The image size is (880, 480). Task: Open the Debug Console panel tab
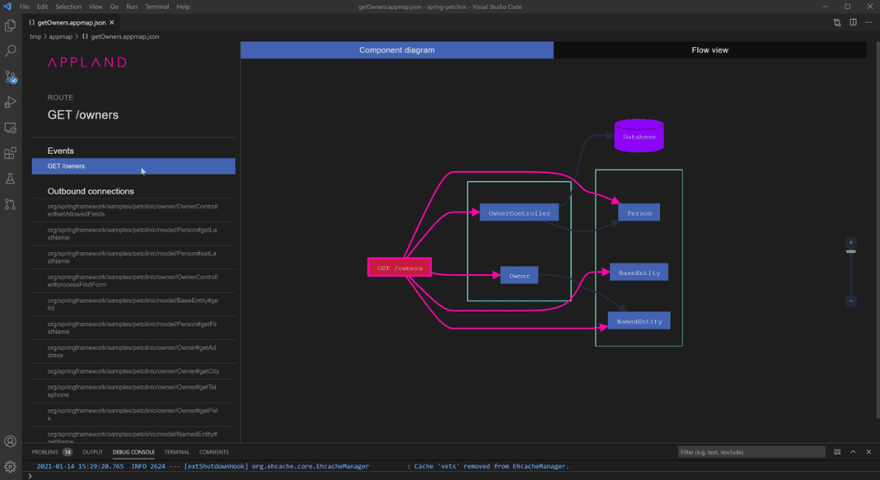point(134,452)
